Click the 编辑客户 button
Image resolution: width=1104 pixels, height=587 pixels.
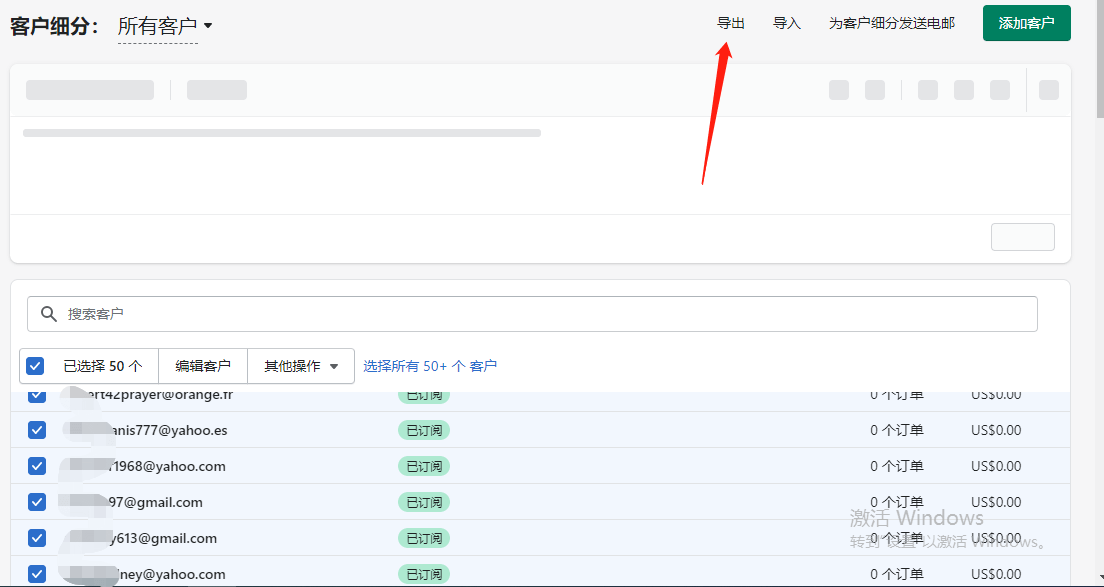tap(203, 366)
